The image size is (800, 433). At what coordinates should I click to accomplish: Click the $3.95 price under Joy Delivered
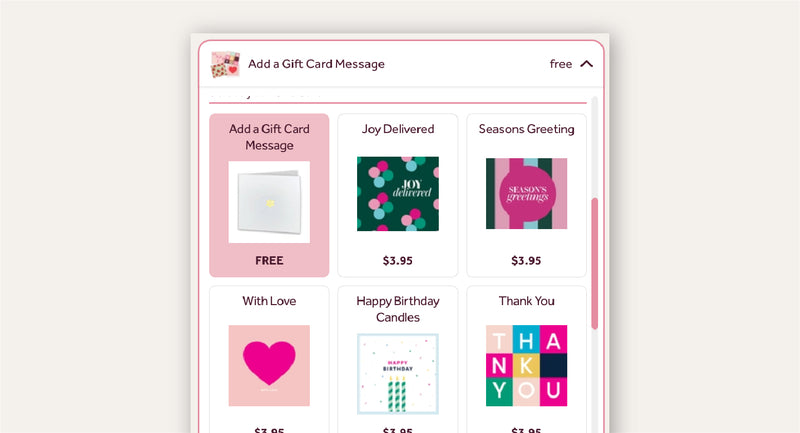click(x=397, y=261)
